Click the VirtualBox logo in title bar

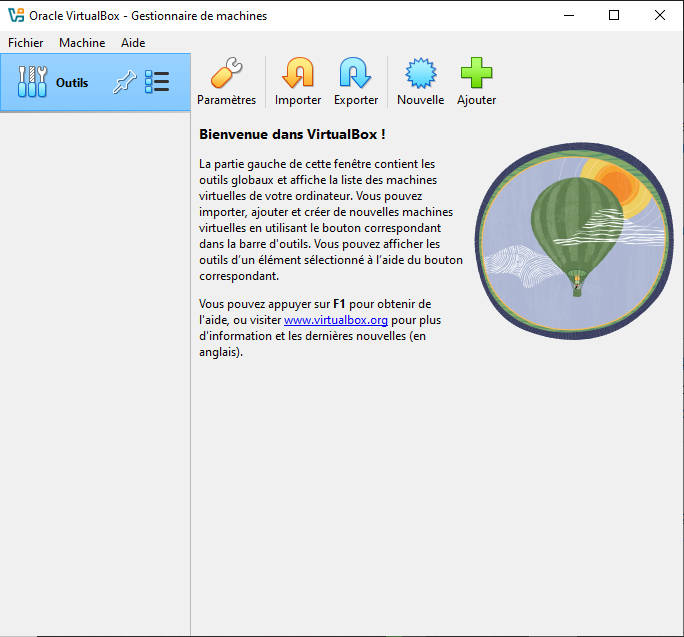[16, 15]
